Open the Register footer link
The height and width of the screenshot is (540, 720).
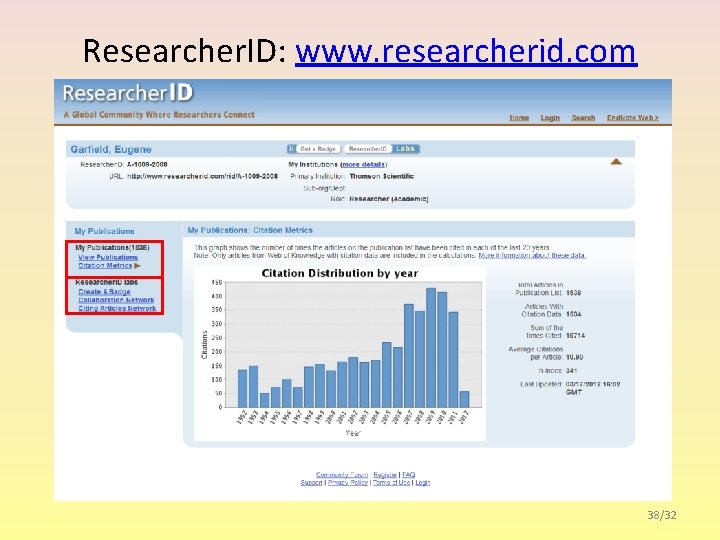(385, 475)
